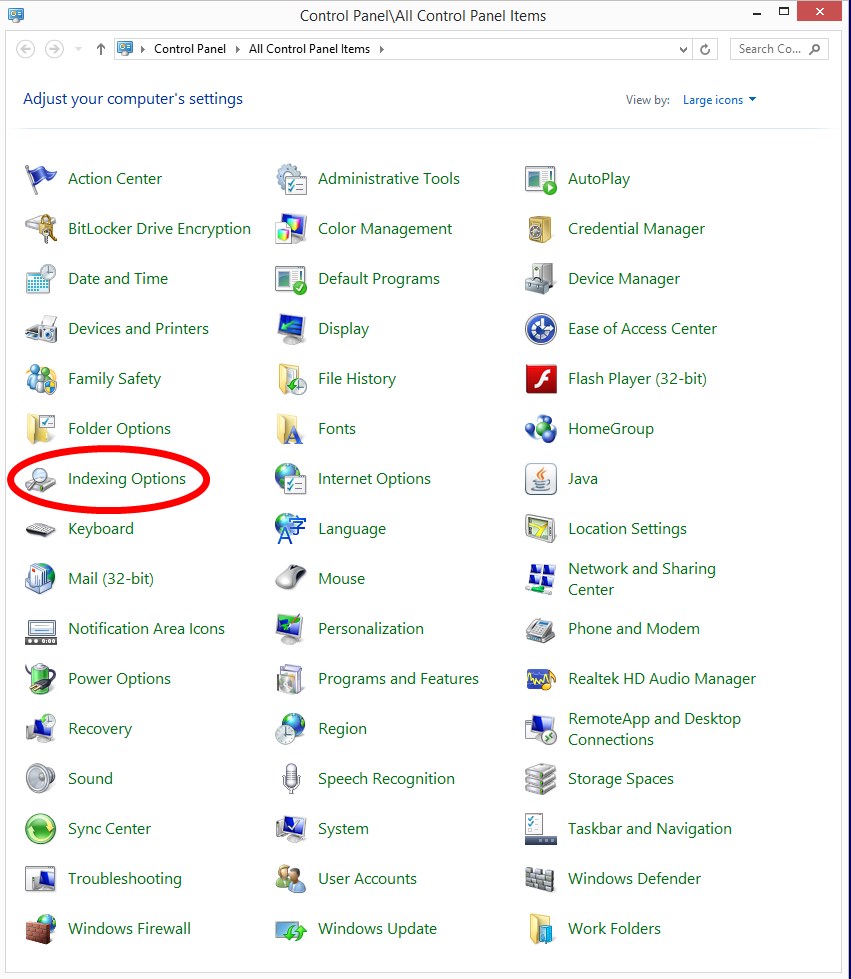Open the Location Settings link

click(627, 529)
